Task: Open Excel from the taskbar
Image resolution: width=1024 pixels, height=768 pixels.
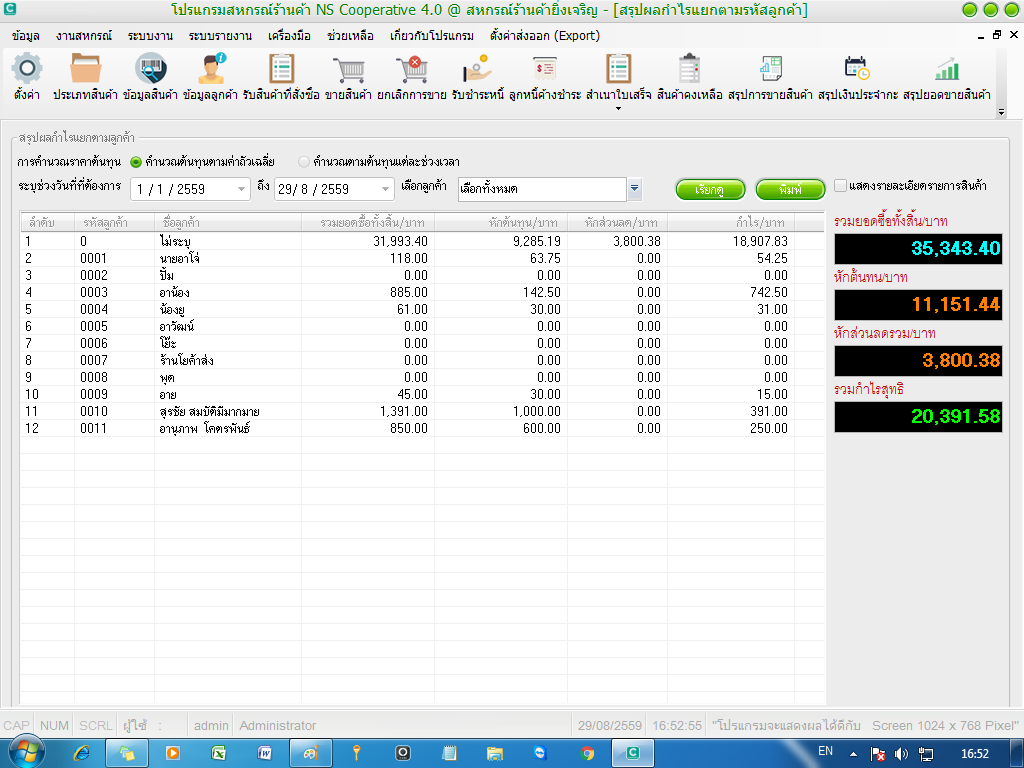Action: point(218,753)
